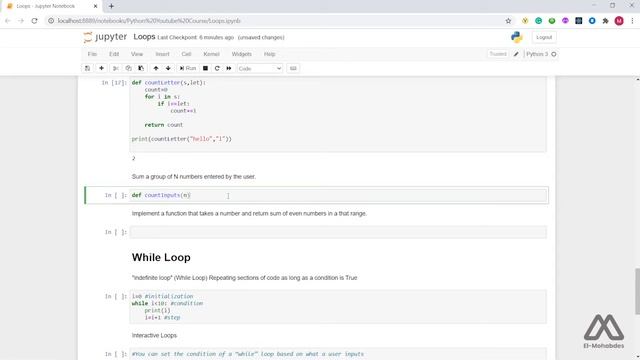
Task: Insert cell below with plus icon
Action: (102, 69)
